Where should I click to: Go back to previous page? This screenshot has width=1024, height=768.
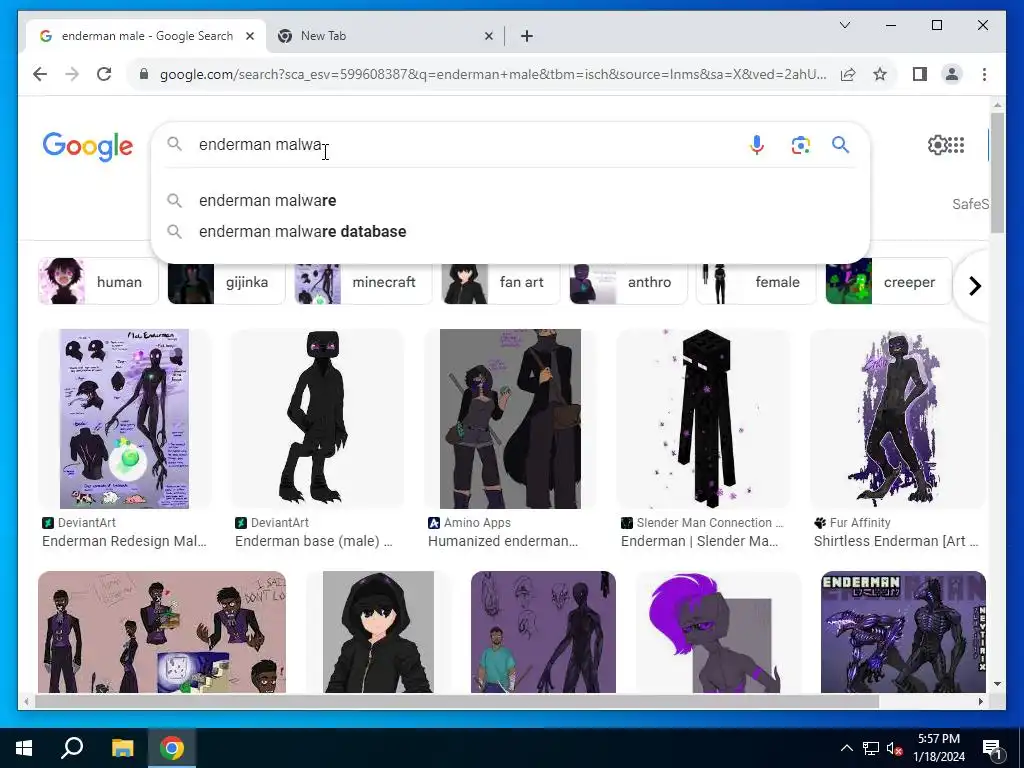click(40, 74)
